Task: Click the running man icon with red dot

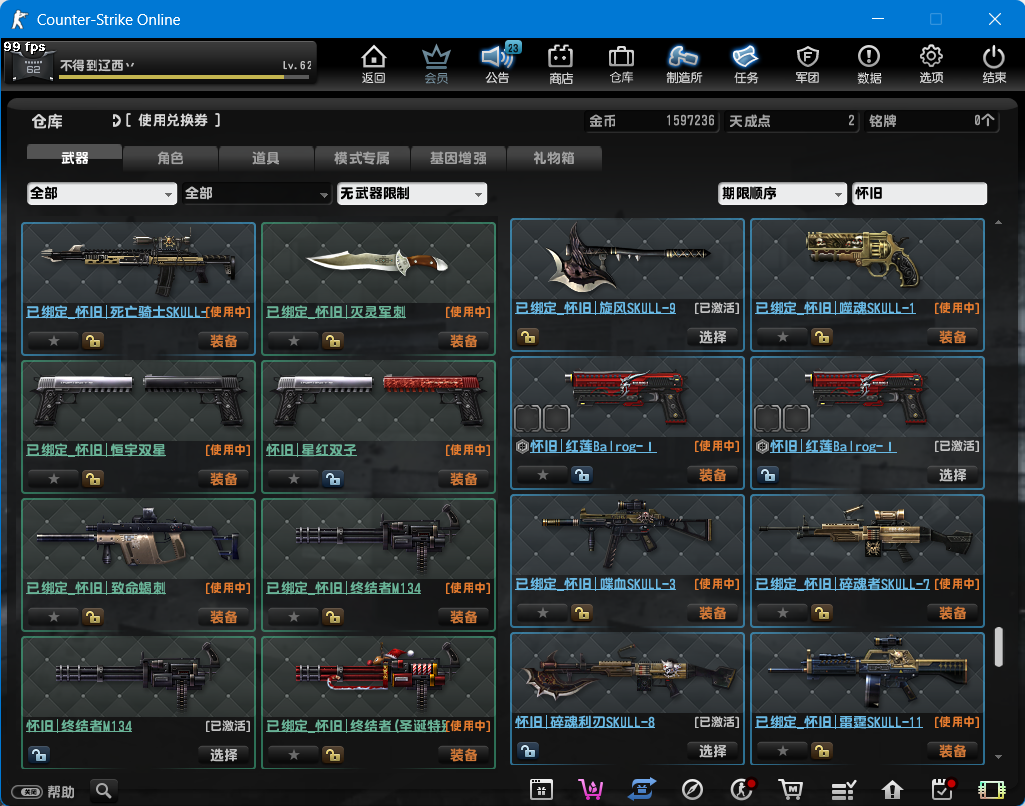Action: coord(743,790)
